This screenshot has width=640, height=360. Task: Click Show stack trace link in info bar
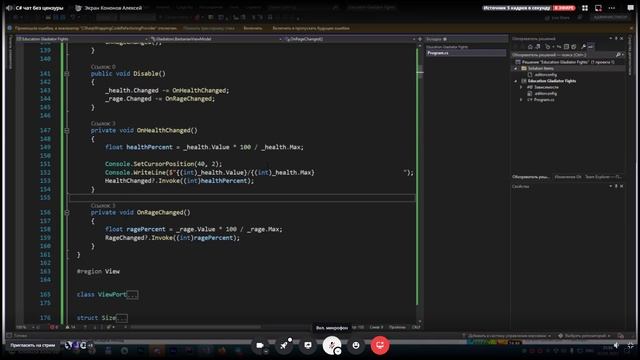coord(209,28)
